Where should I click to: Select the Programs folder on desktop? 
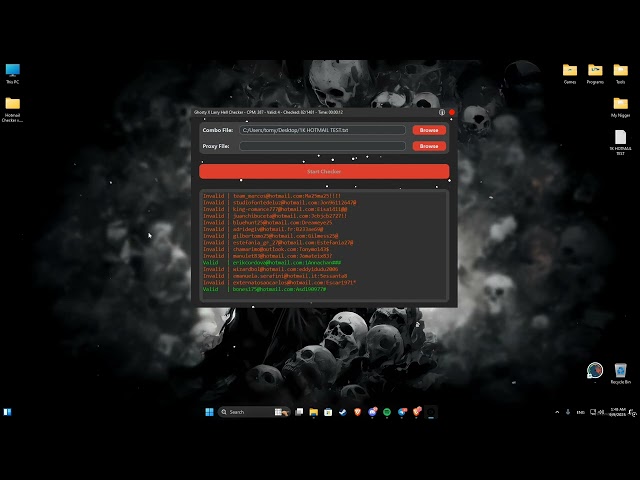click(595, 74)
